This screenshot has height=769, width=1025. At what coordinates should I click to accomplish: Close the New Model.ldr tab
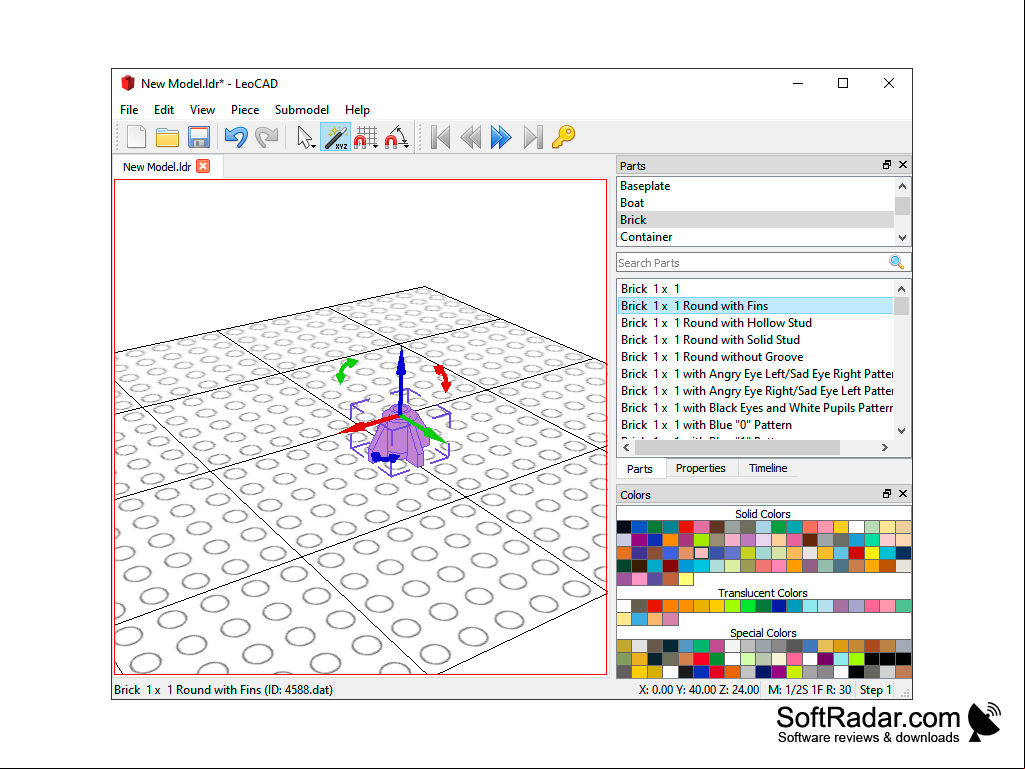[x=203, y=166]
